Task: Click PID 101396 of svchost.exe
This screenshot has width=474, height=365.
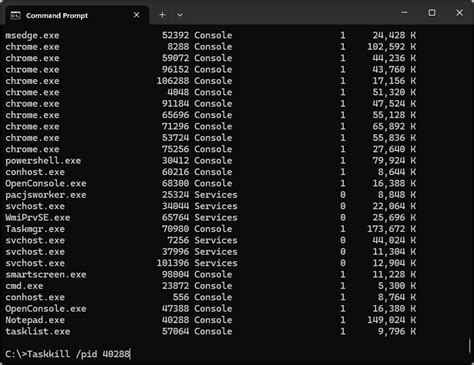Action: click(173, 263)
